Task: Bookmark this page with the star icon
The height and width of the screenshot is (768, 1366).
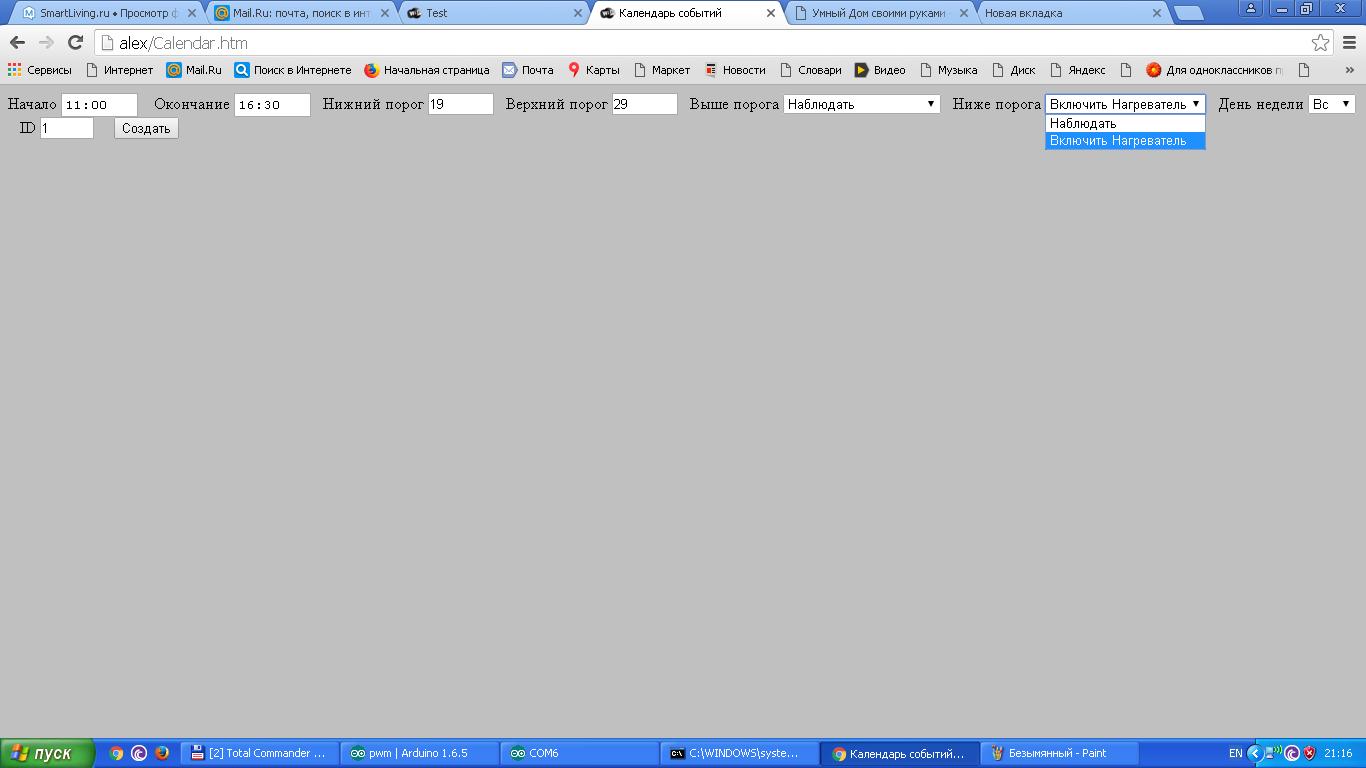Action: [1321, 43]
